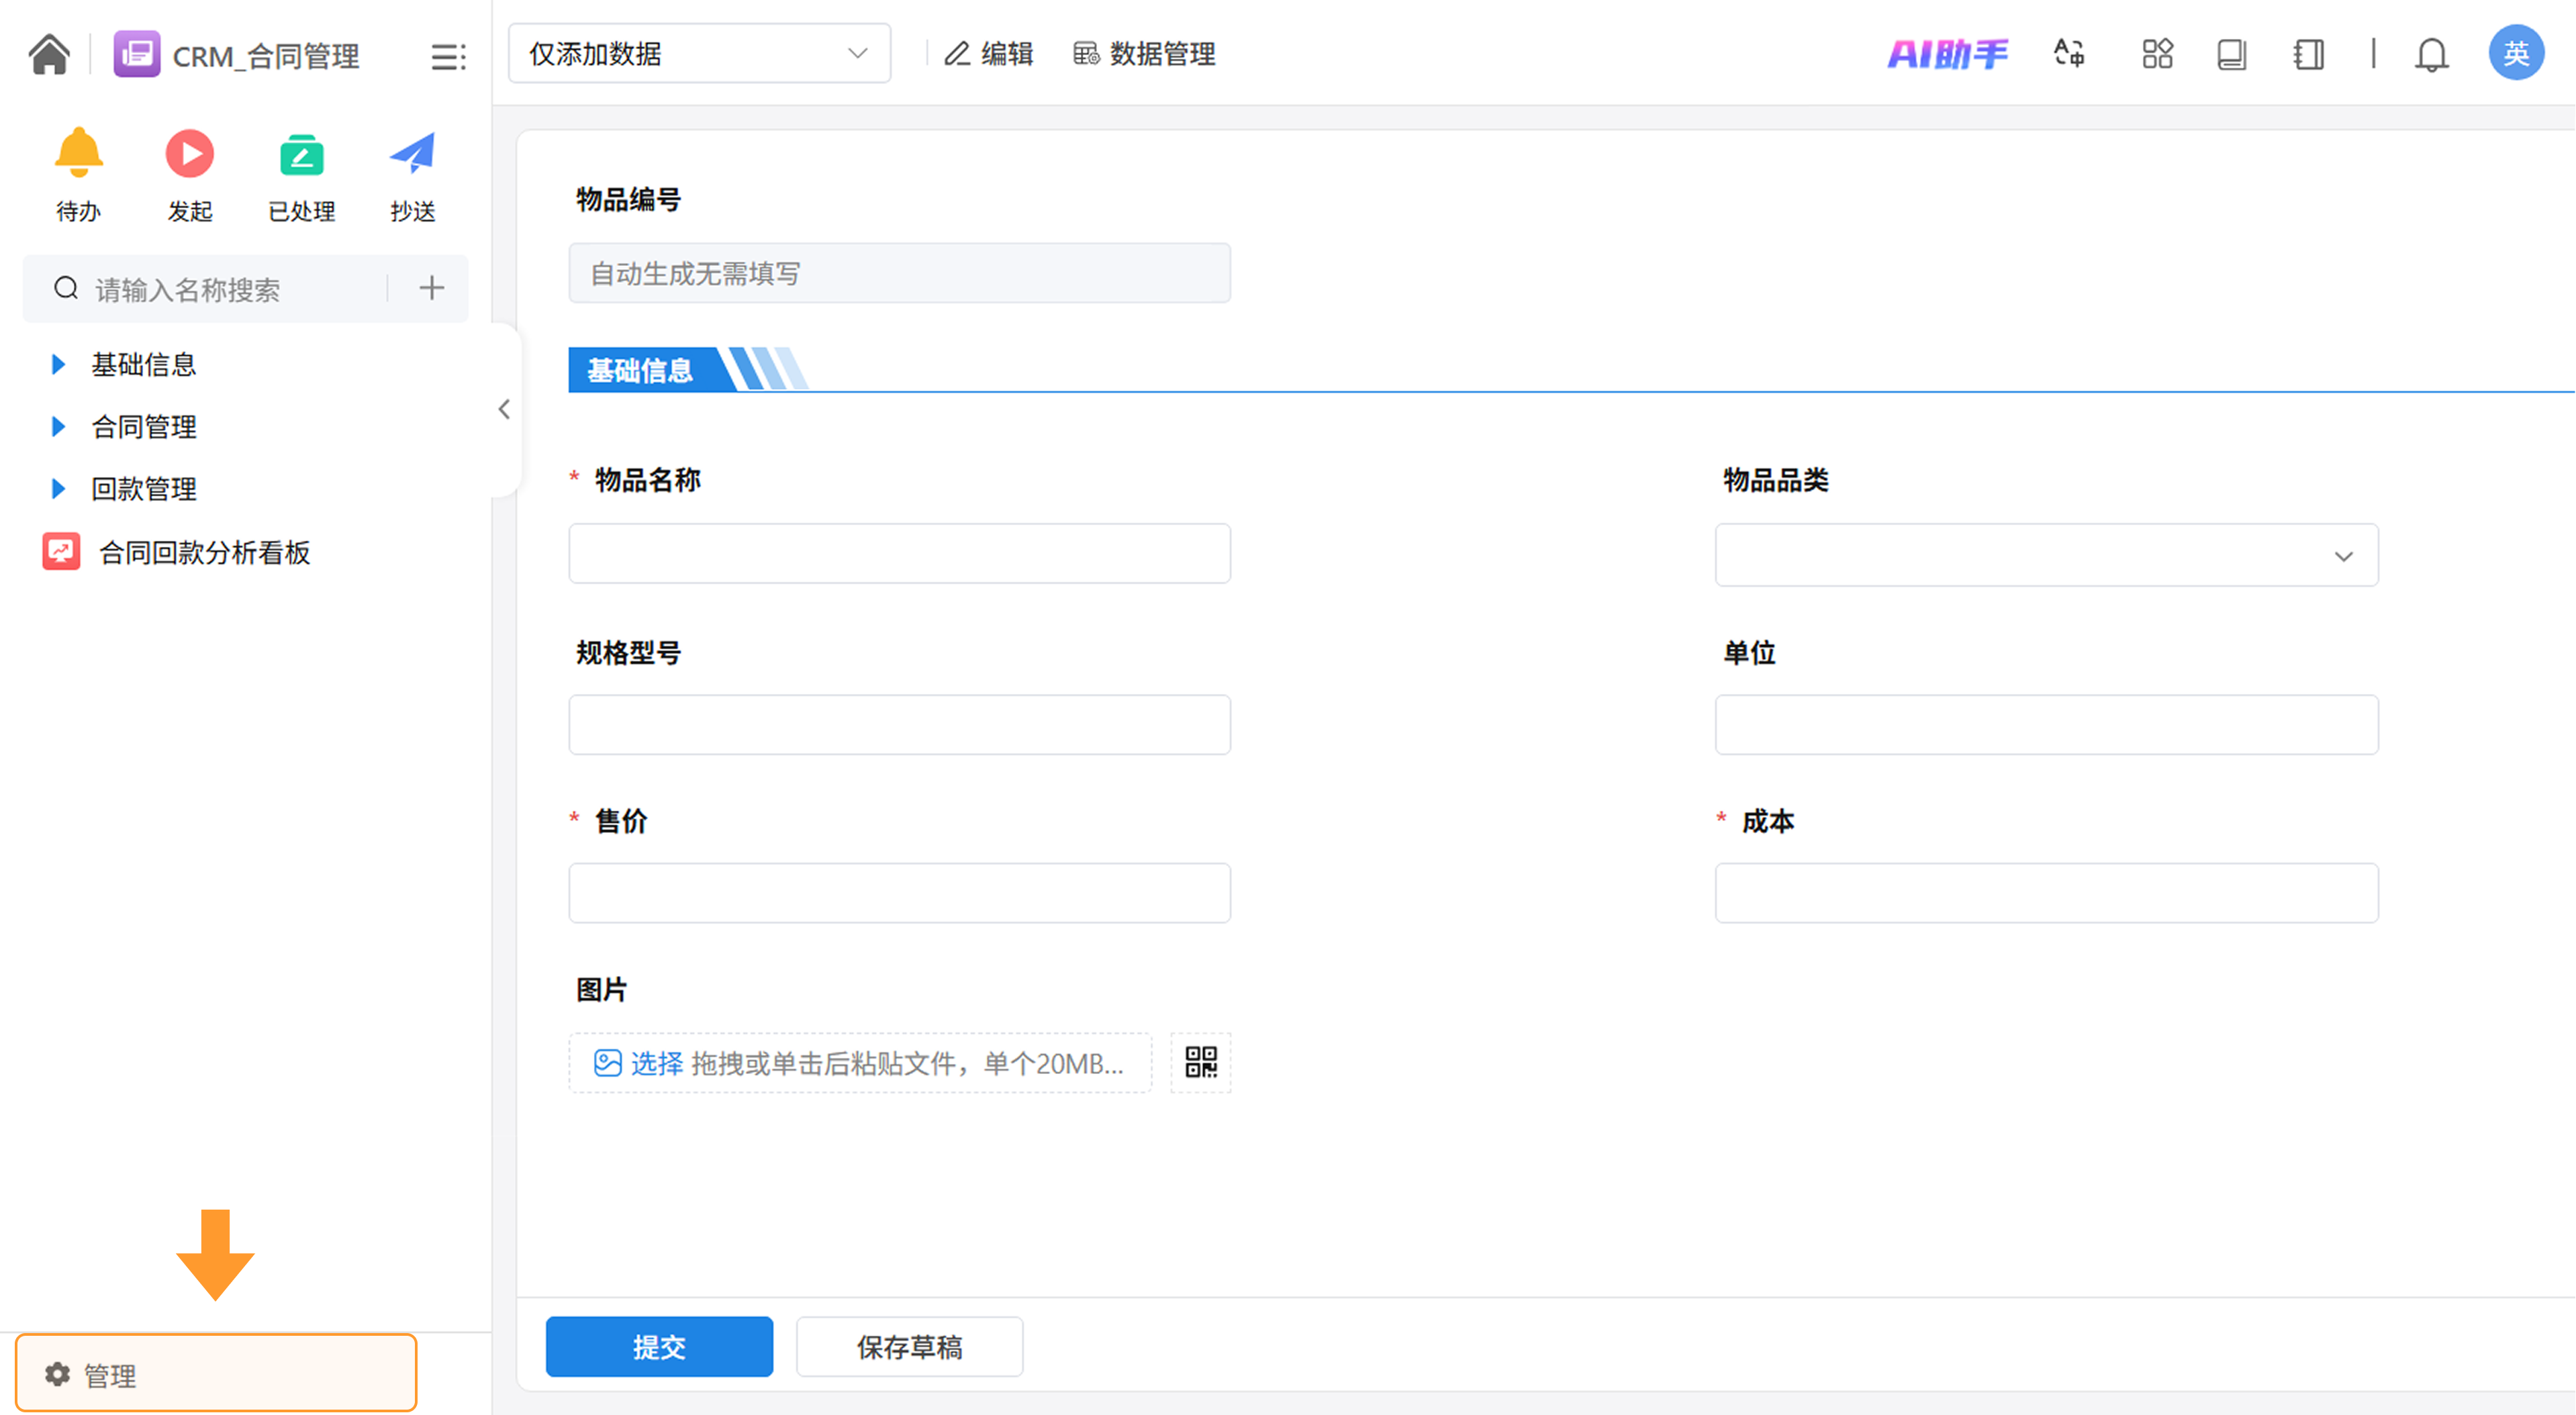Click the 数据管理 toolbar item

pyautogui.click(x=1144, y=54)
